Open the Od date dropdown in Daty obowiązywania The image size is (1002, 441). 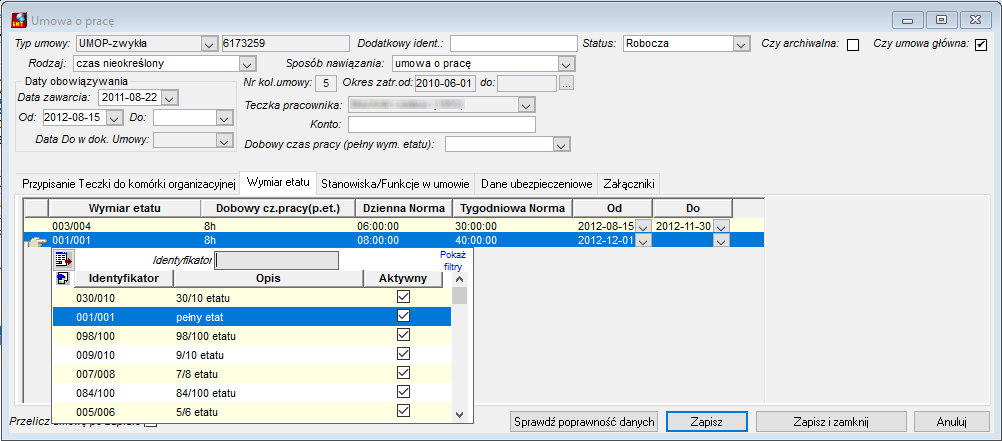(114, 118)
